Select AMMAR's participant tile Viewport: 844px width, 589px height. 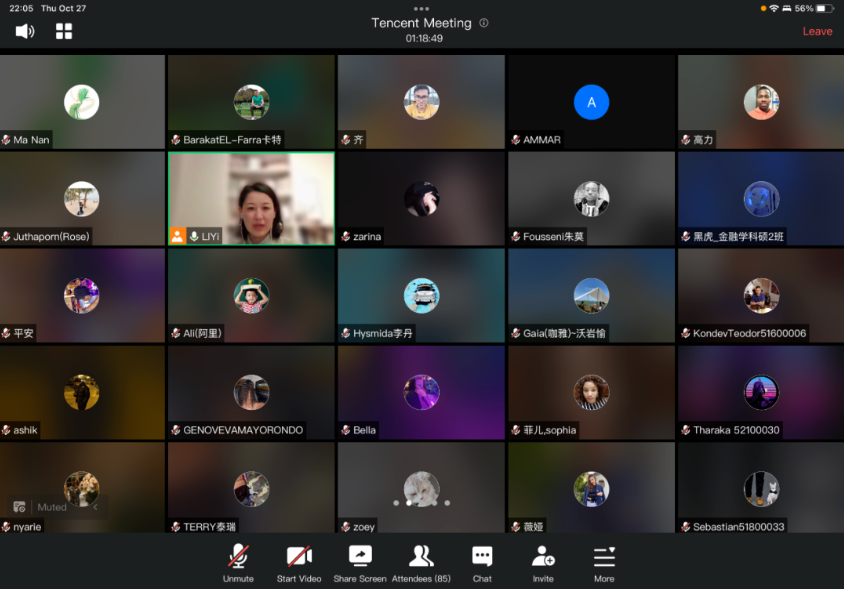pyautogui.click(x=591, y=101)
